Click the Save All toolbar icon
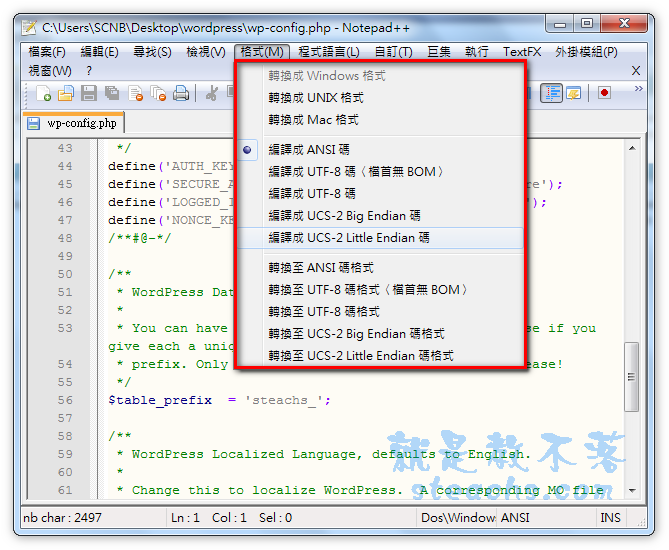The image size is (669, 550). (112, 93)
